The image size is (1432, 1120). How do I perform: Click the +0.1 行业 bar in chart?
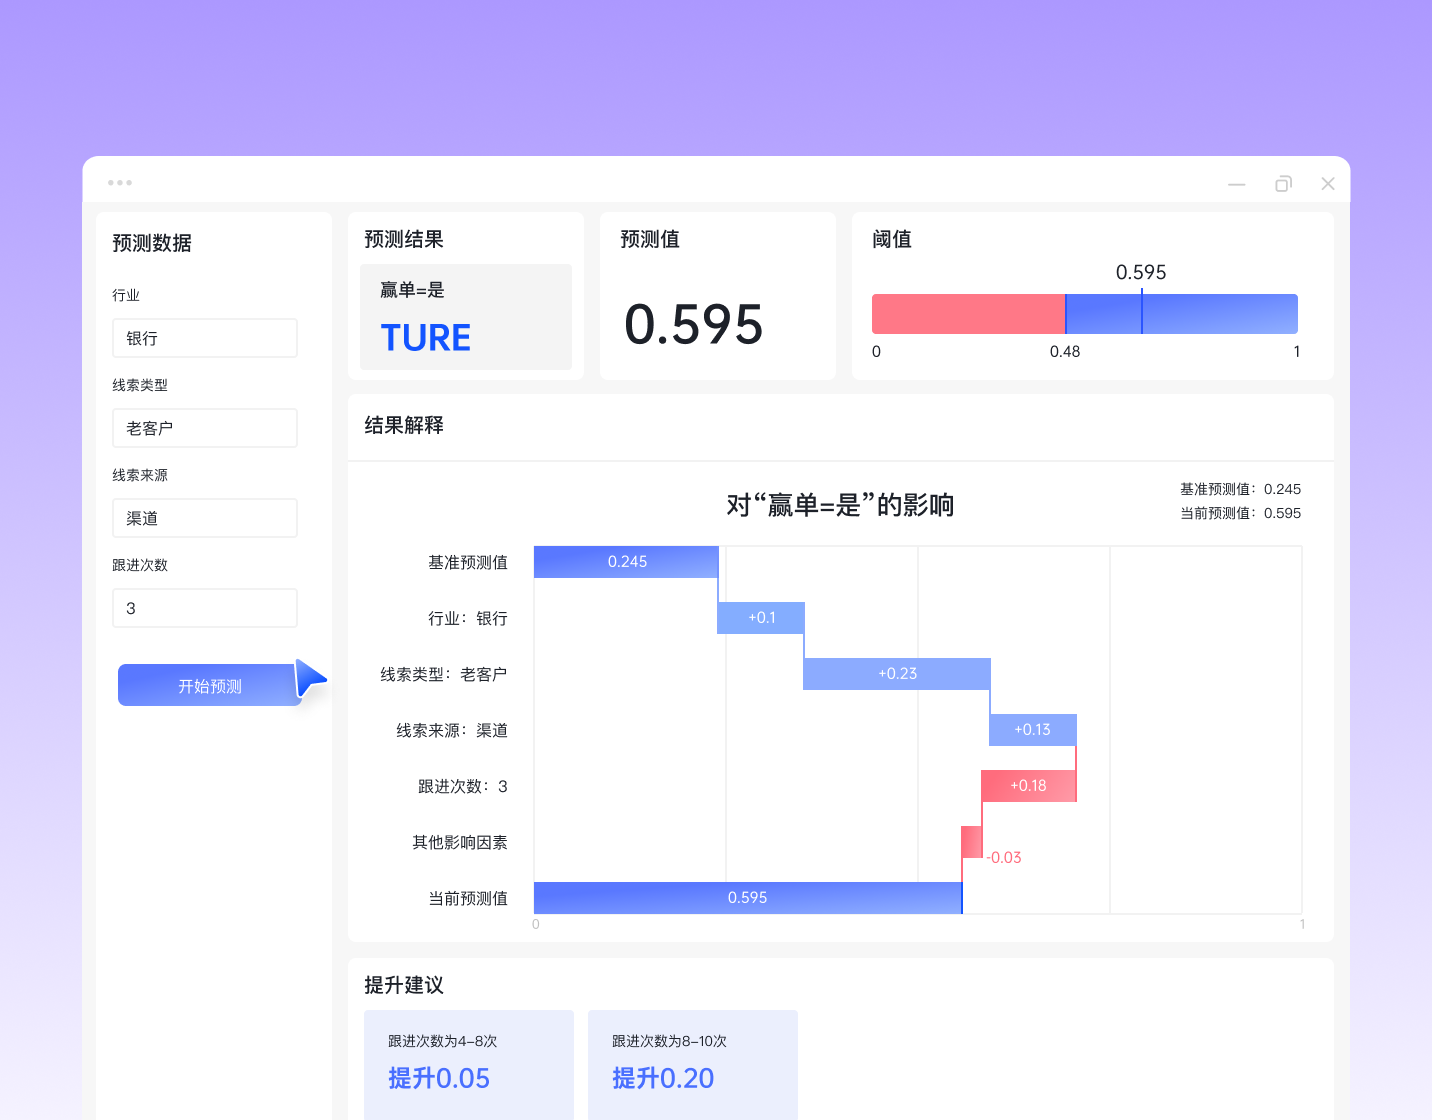pyautogui.click(x=761, y=618)
